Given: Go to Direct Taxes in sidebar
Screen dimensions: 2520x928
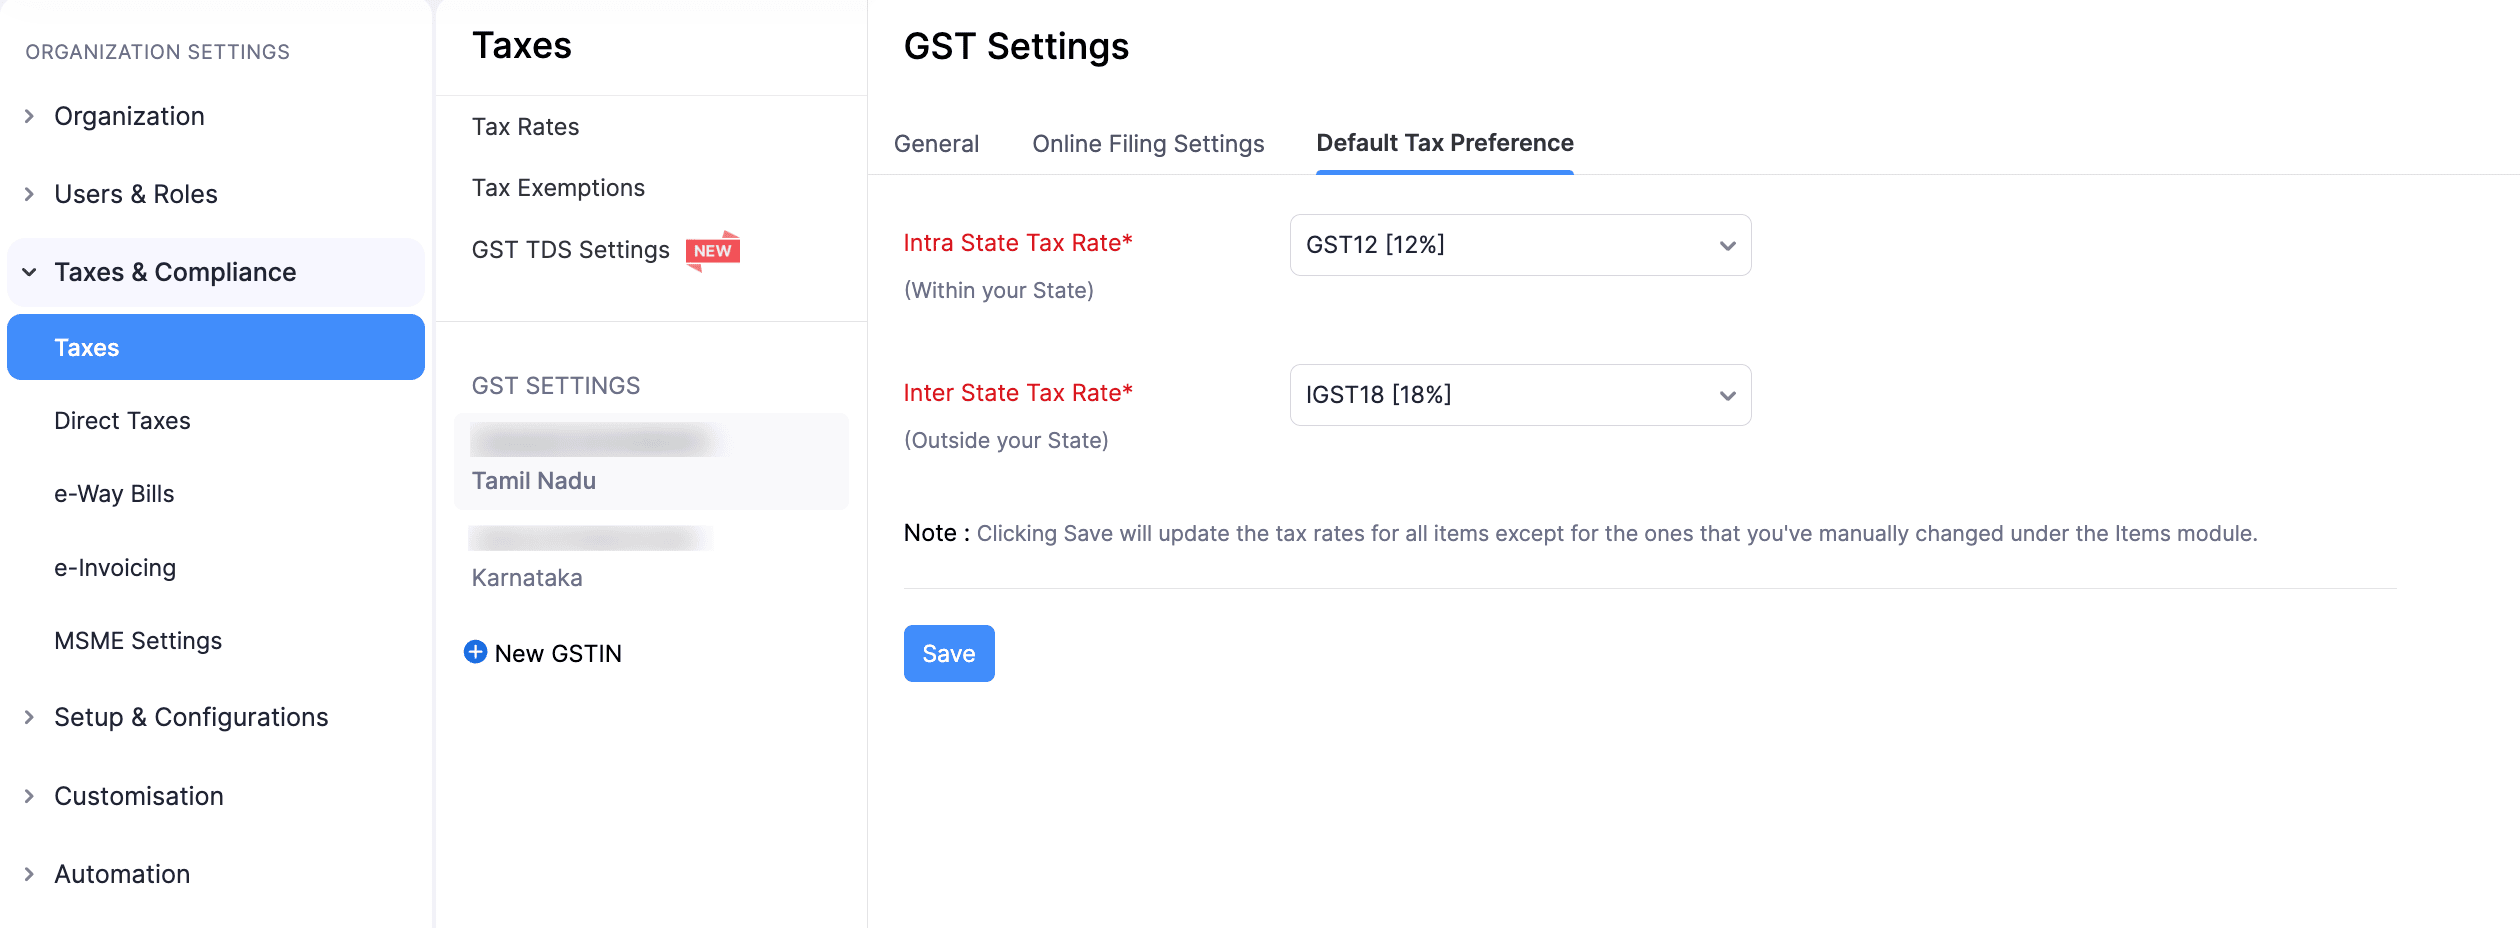Looking at the screenshot, I should (x=122, y=421).
